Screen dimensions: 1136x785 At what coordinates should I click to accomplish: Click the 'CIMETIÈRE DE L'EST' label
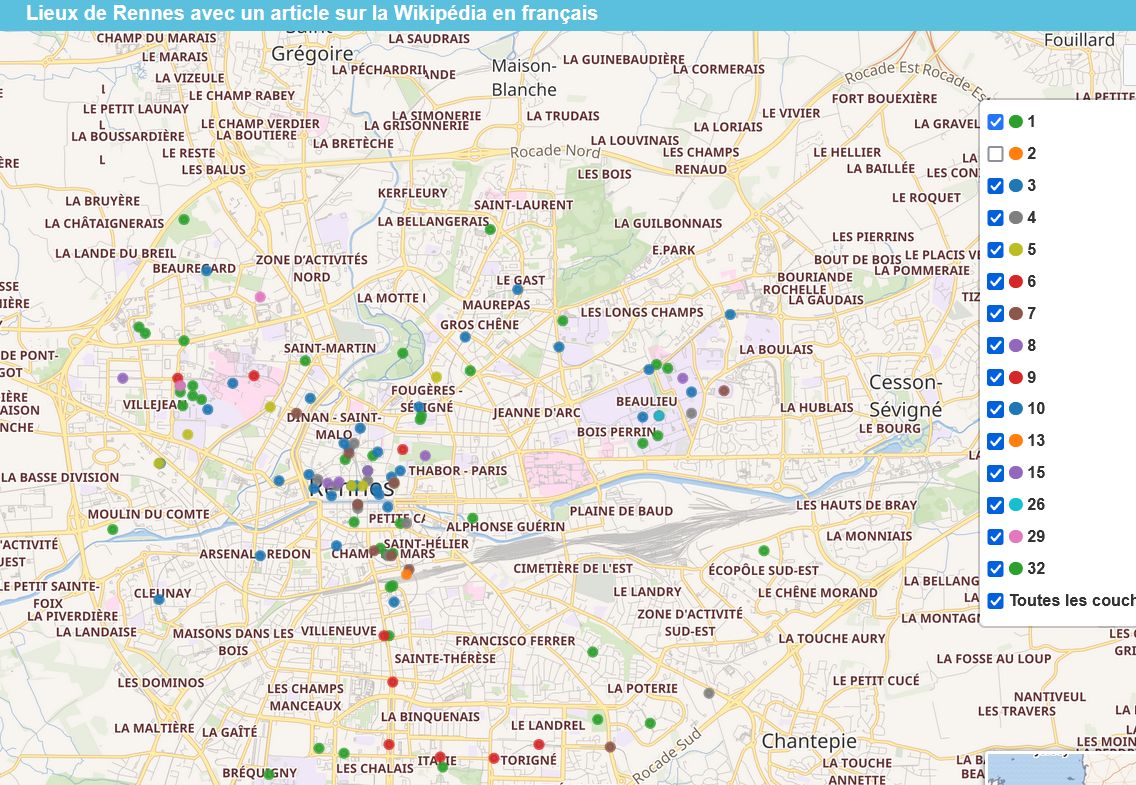click(x=573, y=568)
